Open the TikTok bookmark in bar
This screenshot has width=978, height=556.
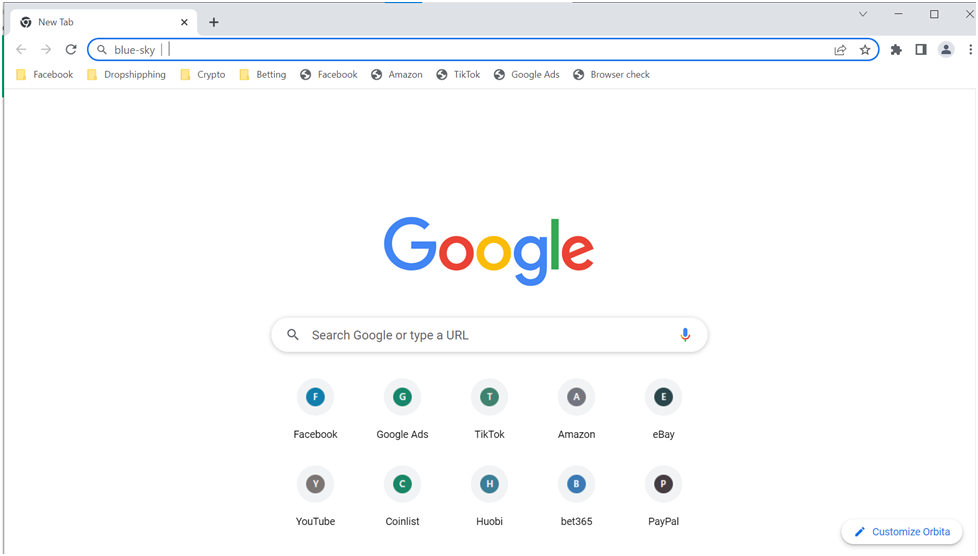[458, 74]
